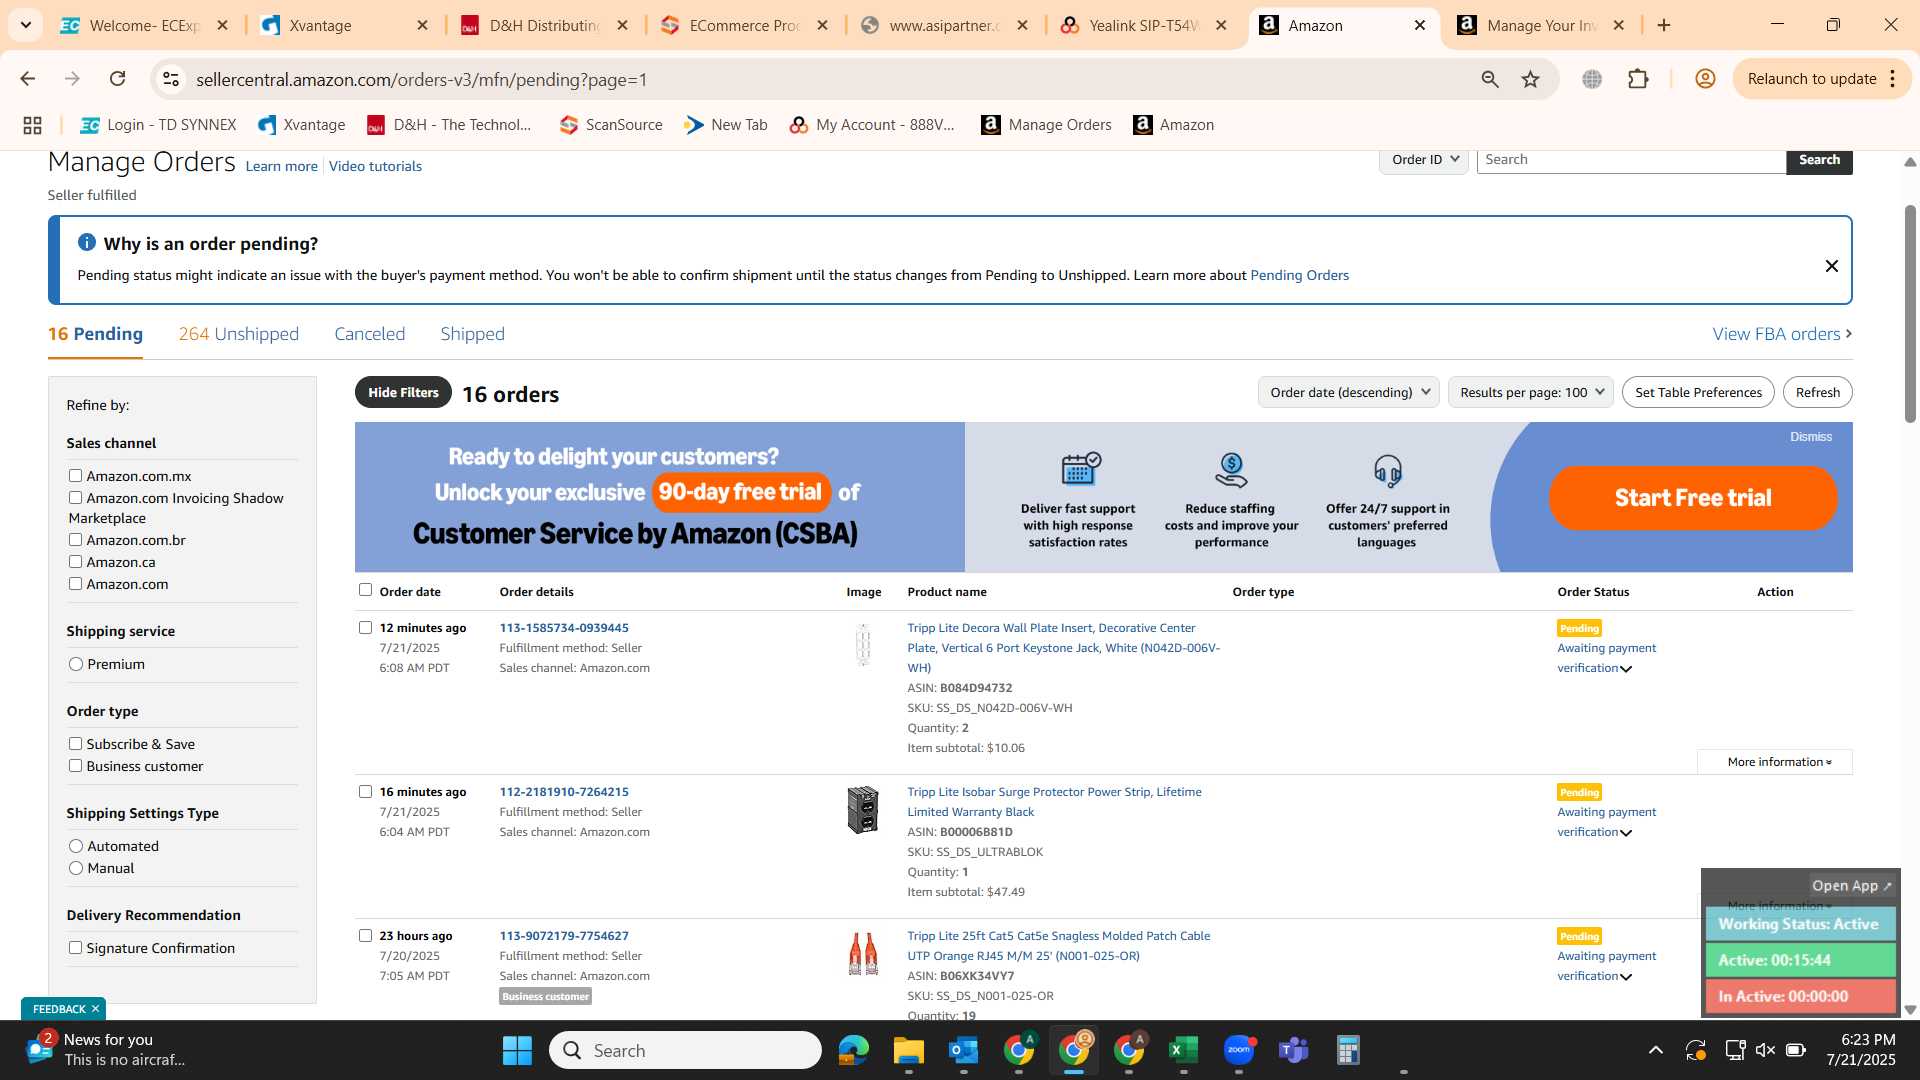Select the Premium shipping service radio

point(76,664)
